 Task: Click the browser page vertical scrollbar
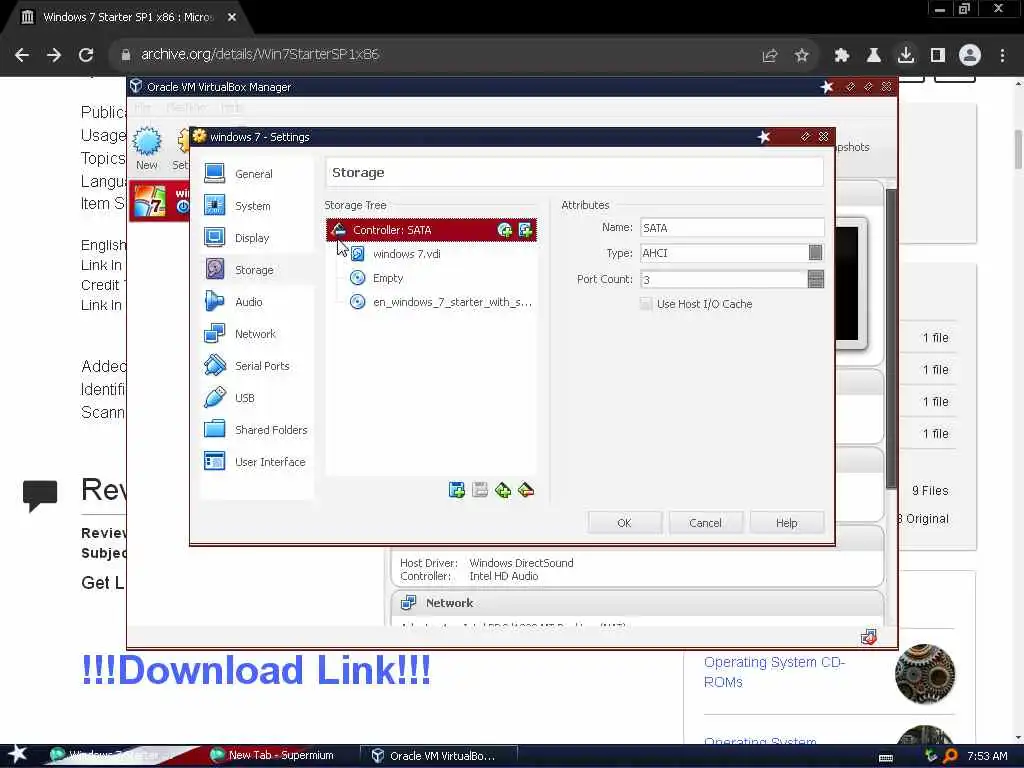1017,150
